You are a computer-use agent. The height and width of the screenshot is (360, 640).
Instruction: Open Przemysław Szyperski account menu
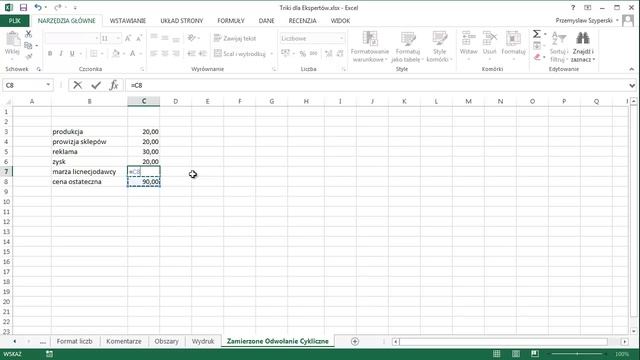[x=587, y=20]
